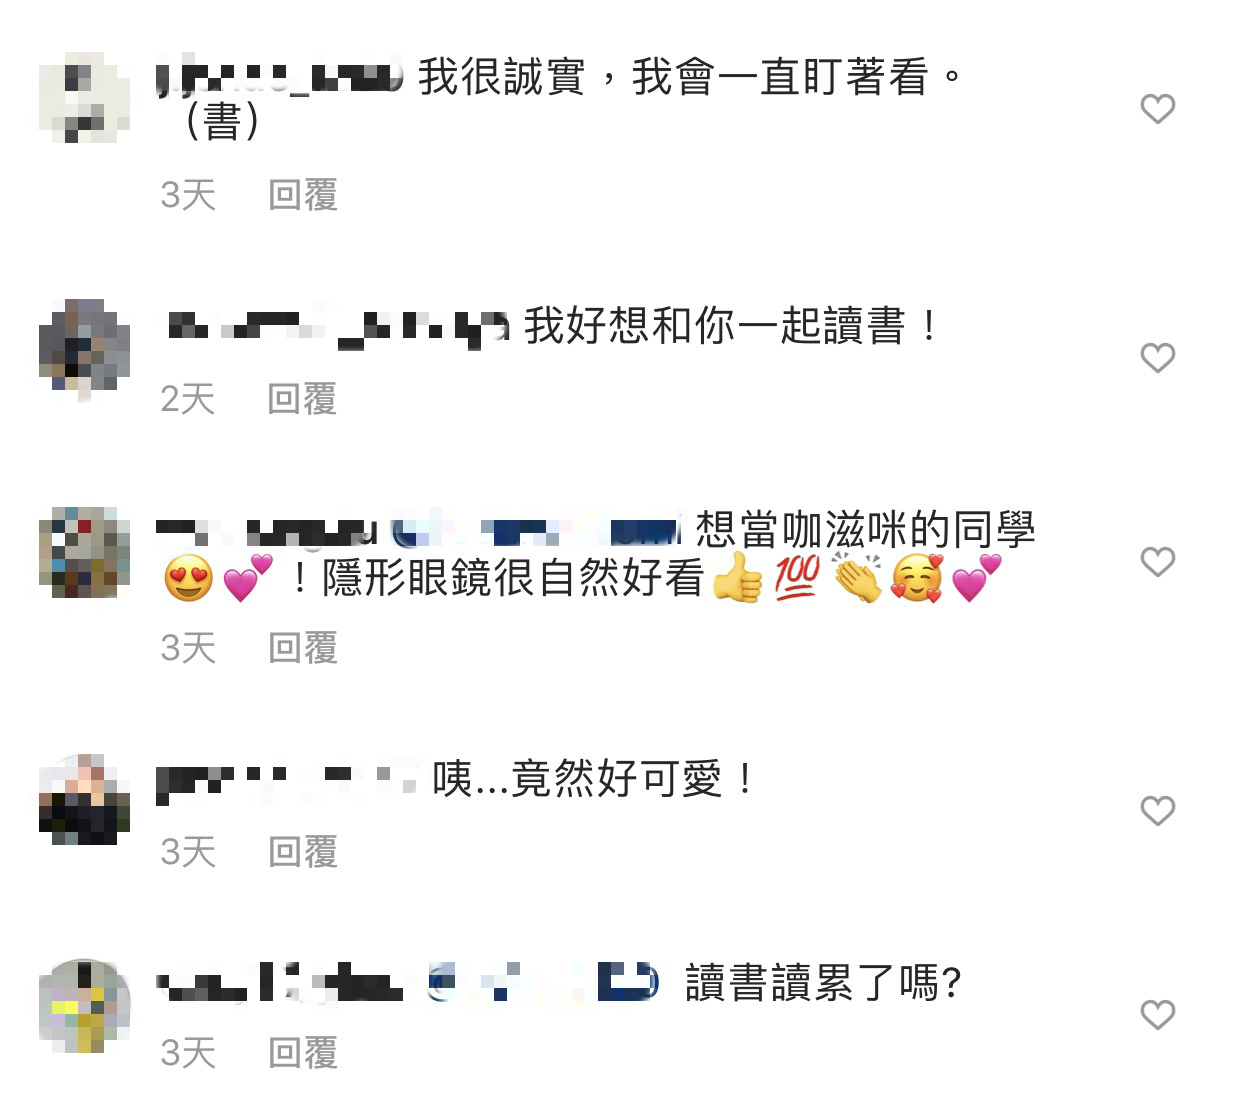
Task: Reply (回覆) to 咦...竟然好可愛 comment
Action: [303, 852]
